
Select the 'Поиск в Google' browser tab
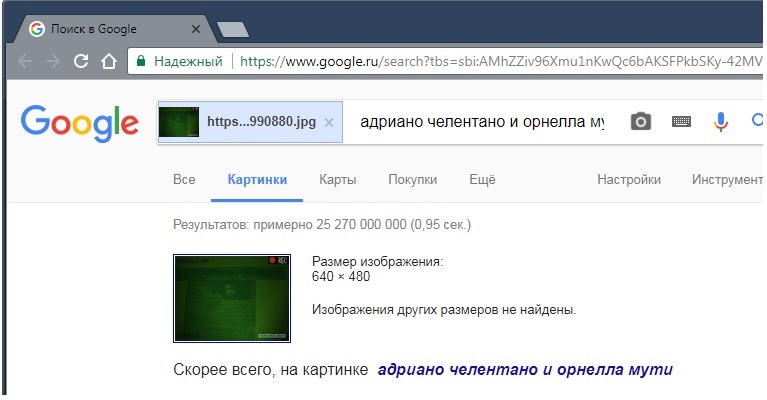tap(113, 29)
